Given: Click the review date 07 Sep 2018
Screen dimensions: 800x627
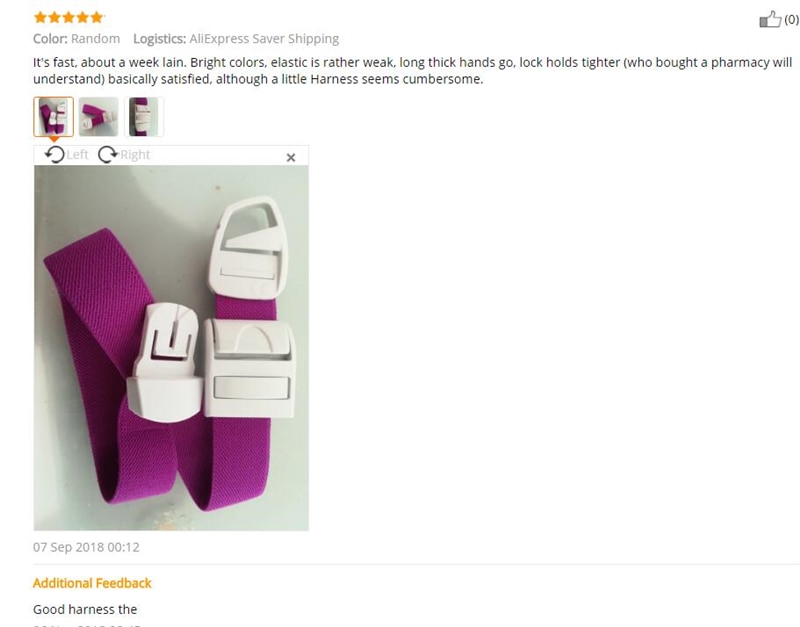Looking at the screenshot, I should pos(86,547).
